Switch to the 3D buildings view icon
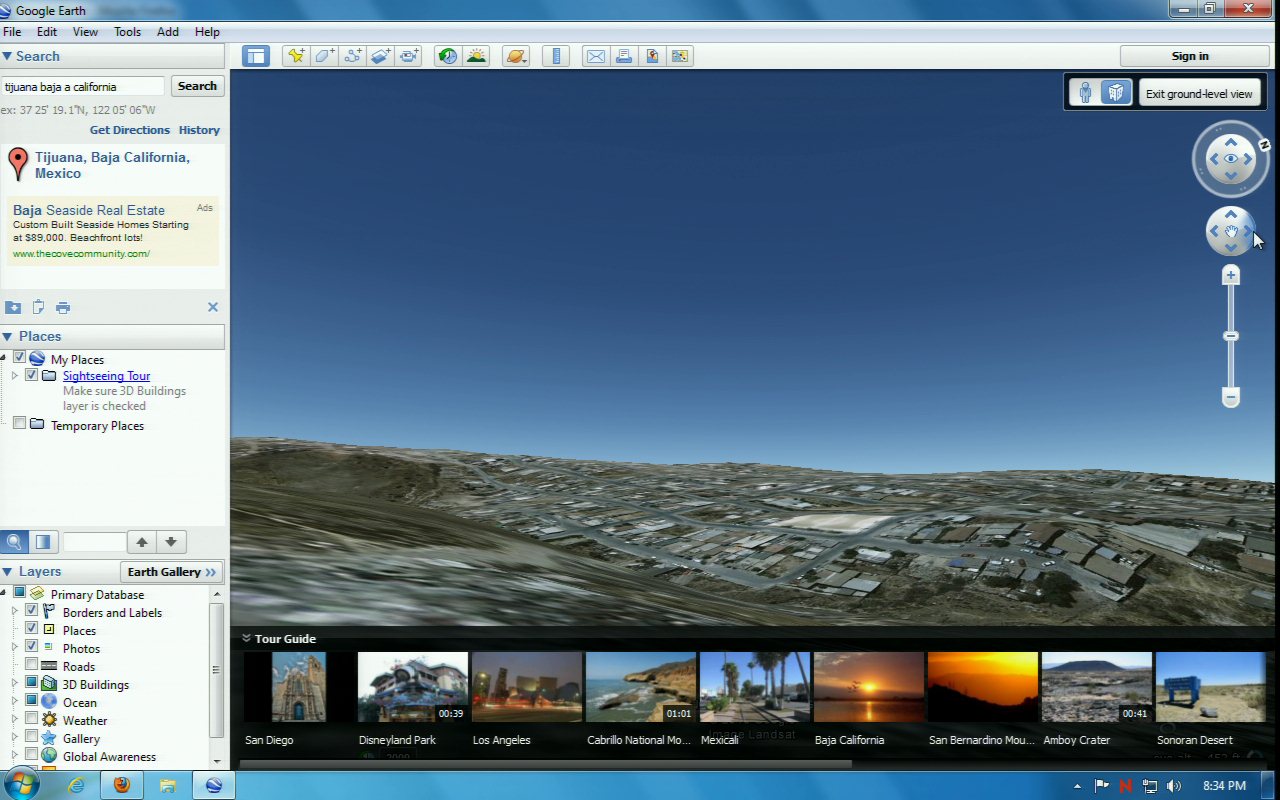 point(1116,93)
